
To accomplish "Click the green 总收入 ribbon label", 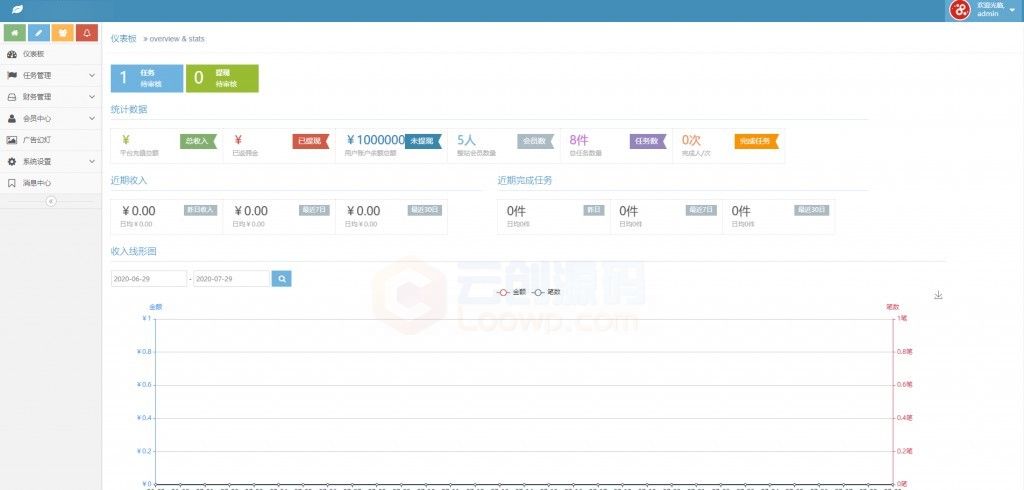I will click(198, 141).
